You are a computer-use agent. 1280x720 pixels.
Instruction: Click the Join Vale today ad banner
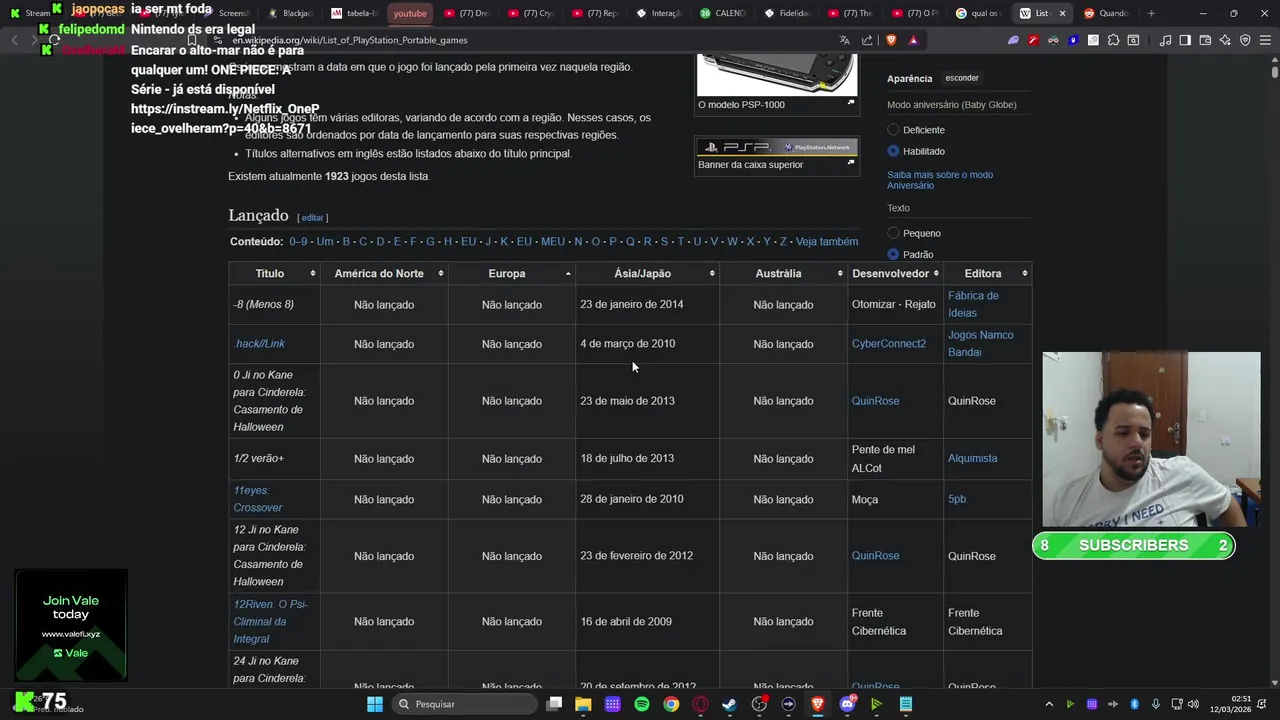[x=71, y=625]
